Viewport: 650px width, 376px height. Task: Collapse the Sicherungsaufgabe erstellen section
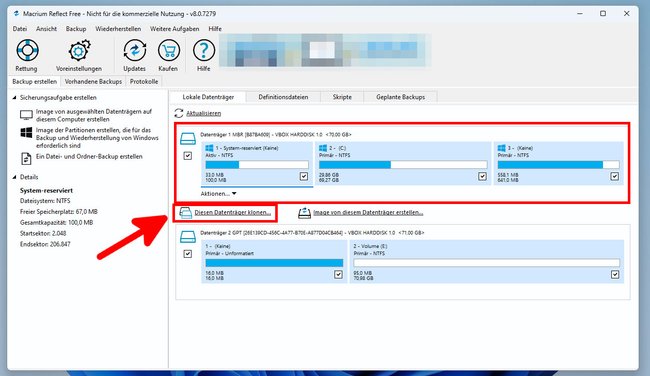pyautogui.click(x=14, y=98)
